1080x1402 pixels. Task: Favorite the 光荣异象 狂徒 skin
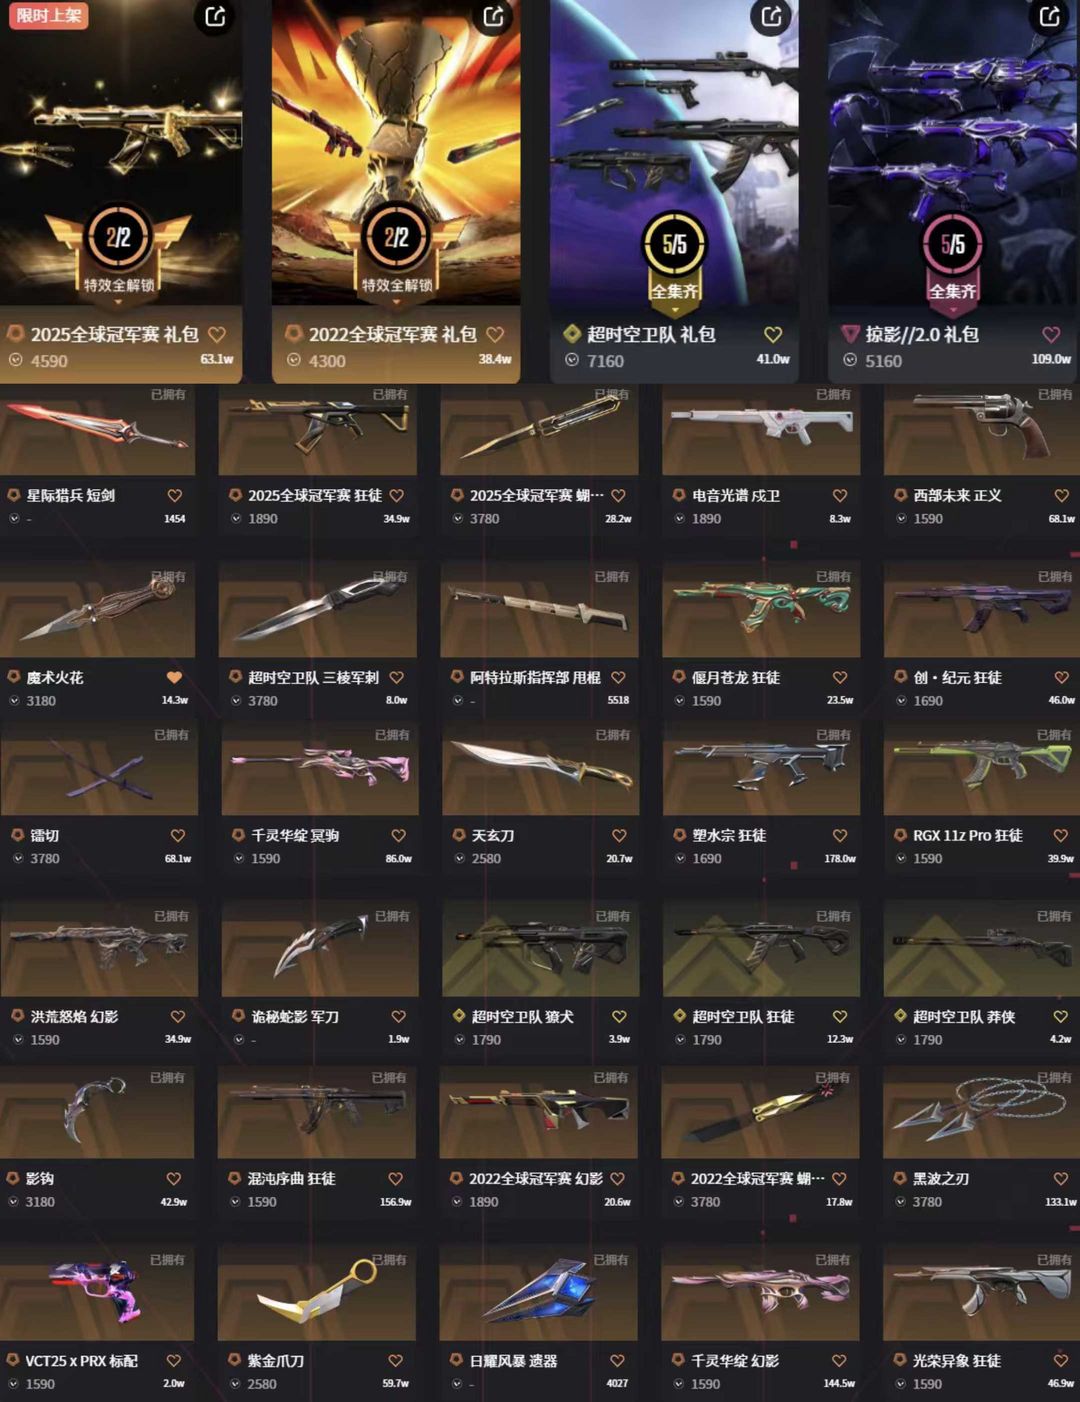point(1061,1360)
